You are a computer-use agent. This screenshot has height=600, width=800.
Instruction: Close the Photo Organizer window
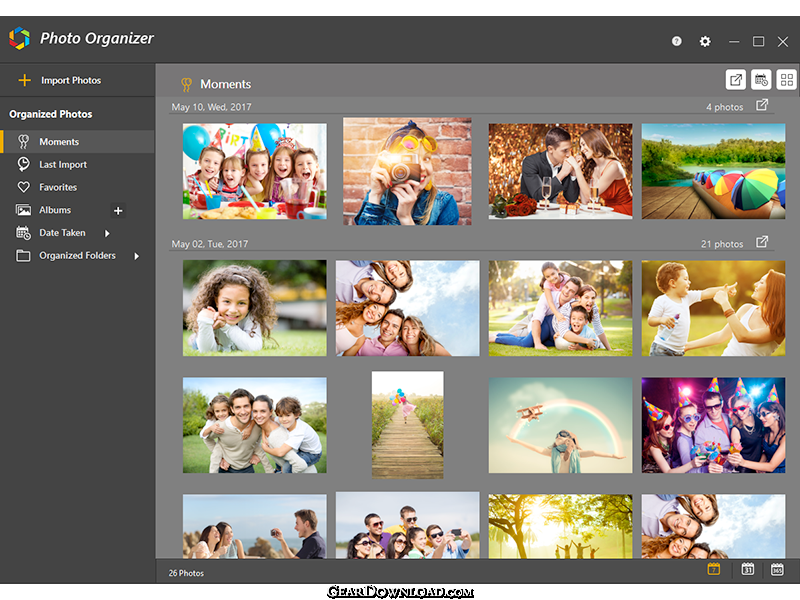tap(783, 41)
